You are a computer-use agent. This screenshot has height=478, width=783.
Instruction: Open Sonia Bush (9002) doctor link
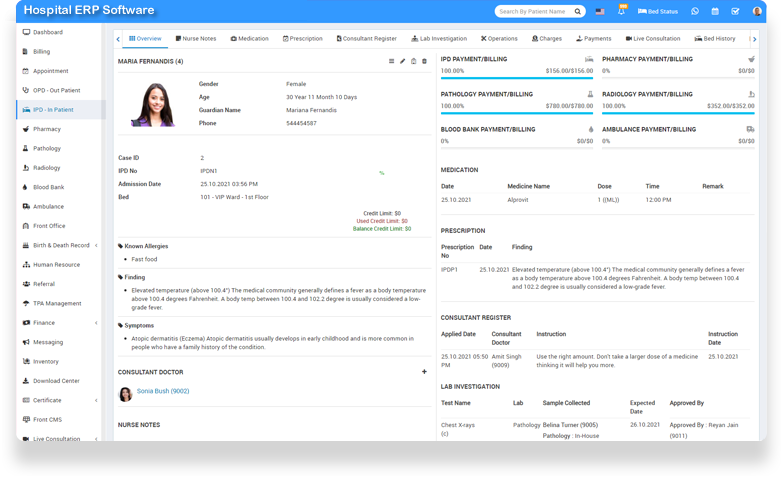pos(163,391)
